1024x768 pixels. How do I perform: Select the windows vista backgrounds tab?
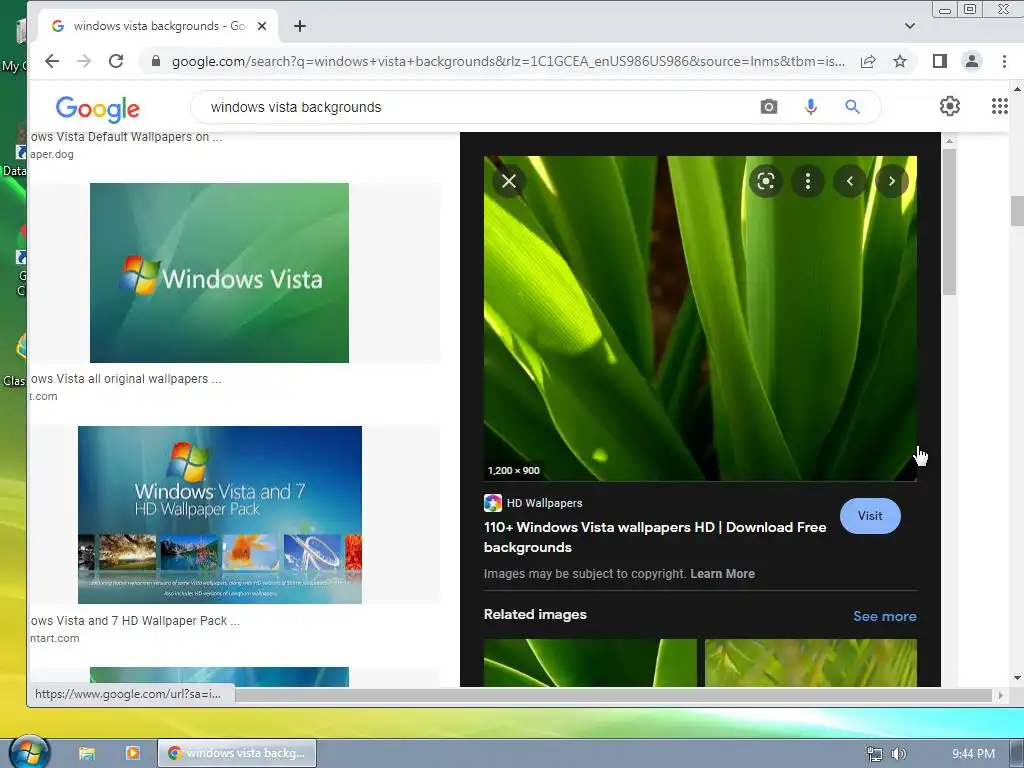159,26
